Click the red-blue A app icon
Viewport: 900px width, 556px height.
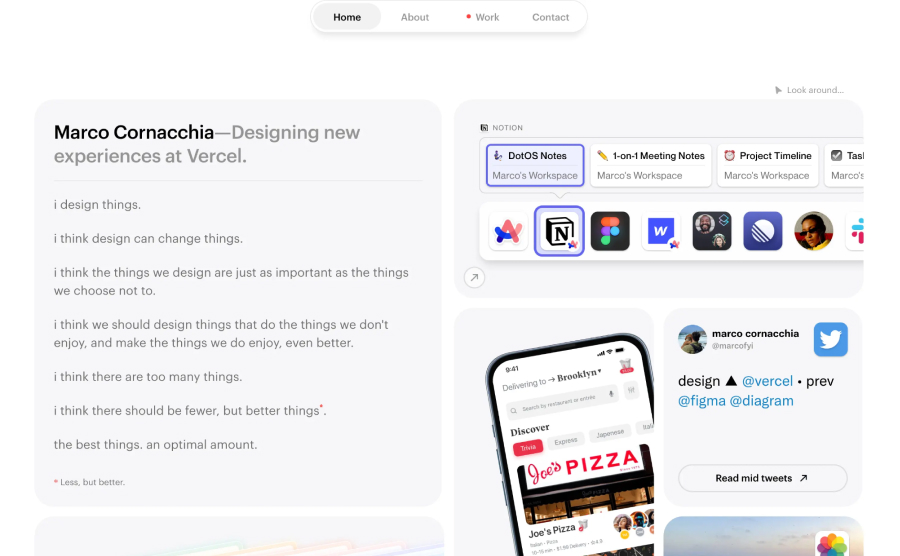pyautogui.click(x=508, y=231)
